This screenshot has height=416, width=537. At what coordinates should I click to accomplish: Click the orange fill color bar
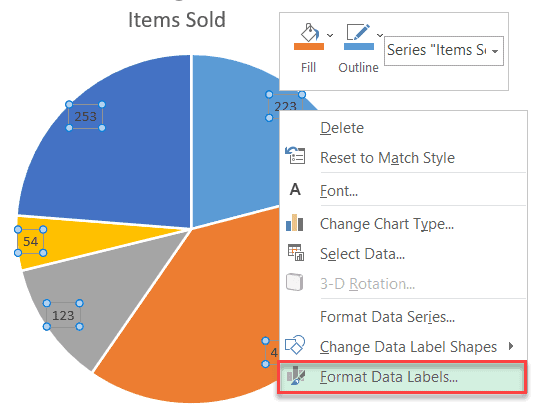click(309, 47)
